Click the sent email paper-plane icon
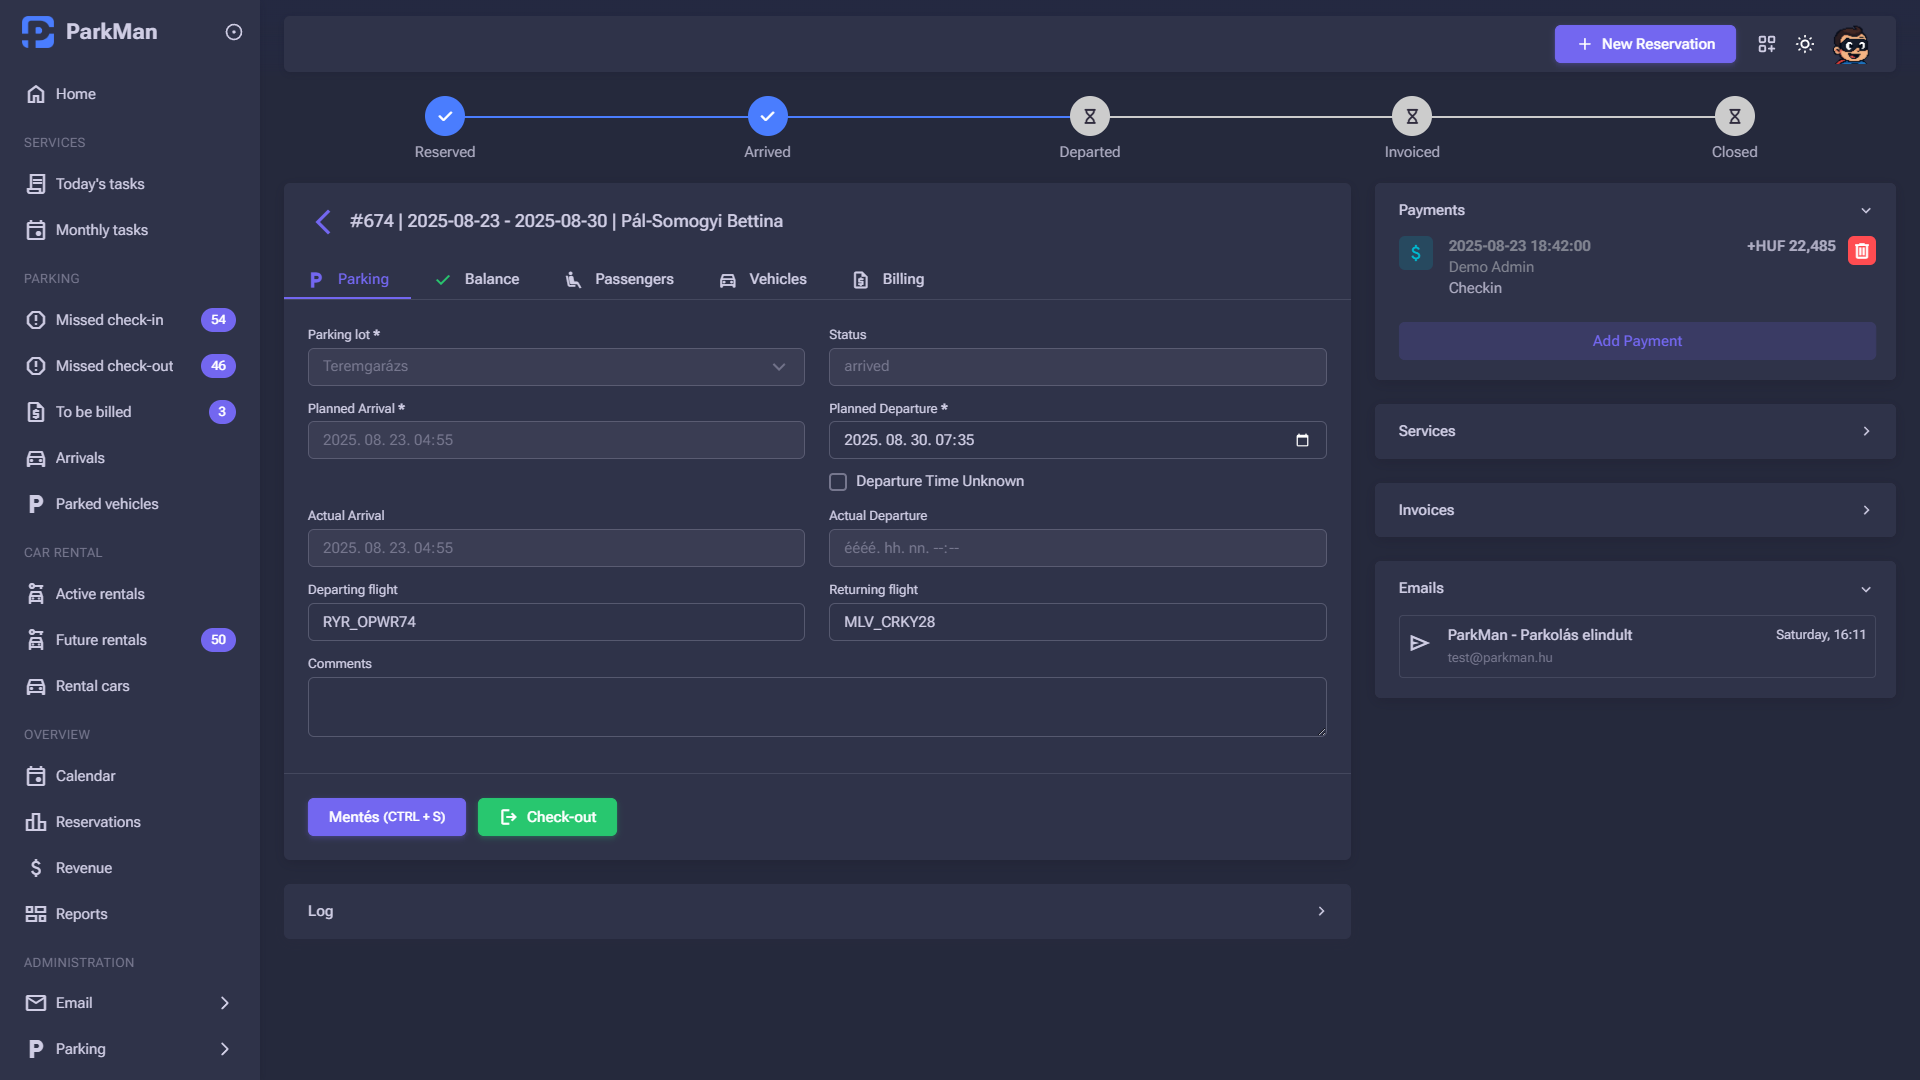 pyautogui.click(x=1419, y=643)
